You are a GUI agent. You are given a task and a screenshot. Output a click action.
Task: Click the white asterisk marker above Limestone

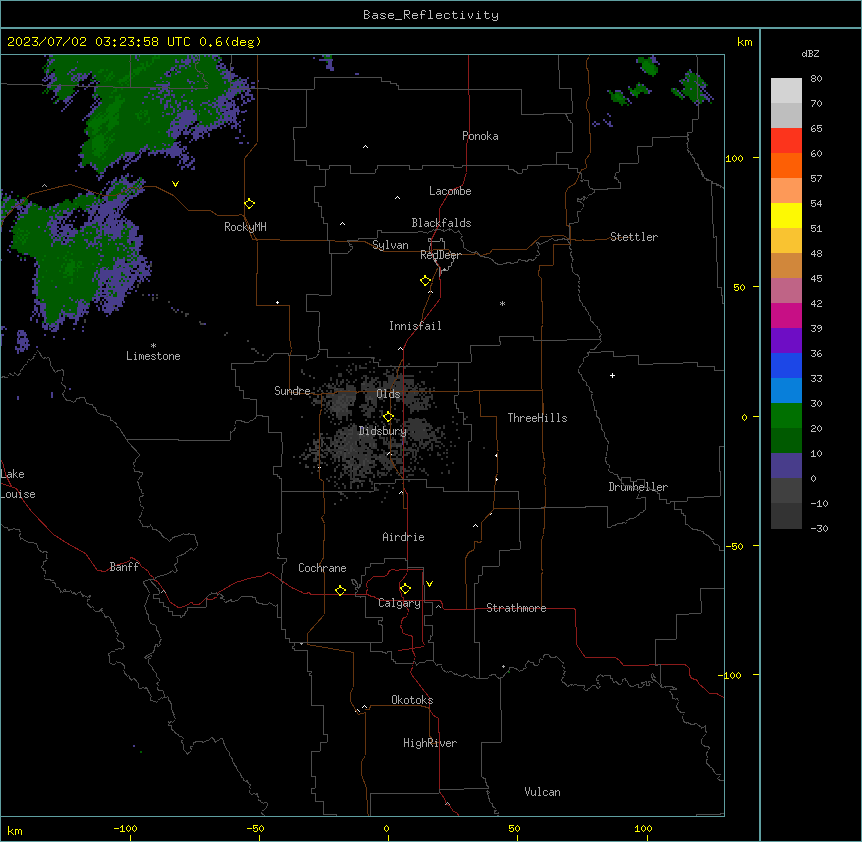click(x=153, y=345)
